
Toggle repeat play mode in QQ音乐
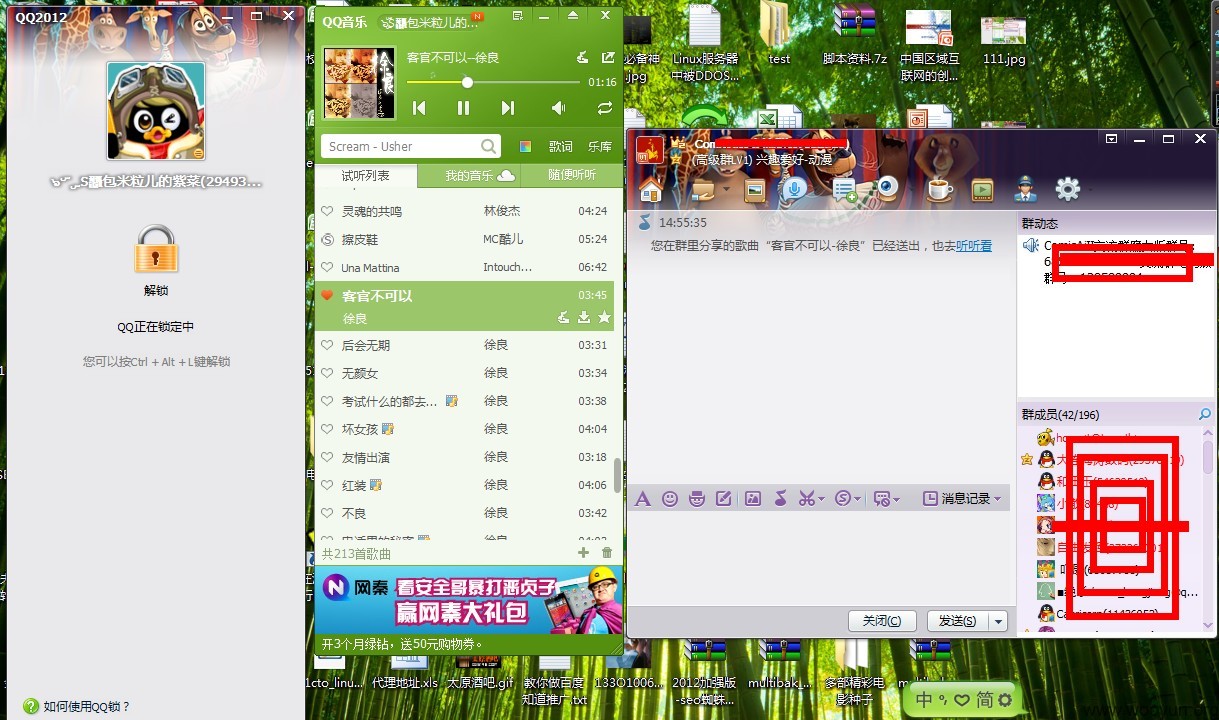point(604,107)
